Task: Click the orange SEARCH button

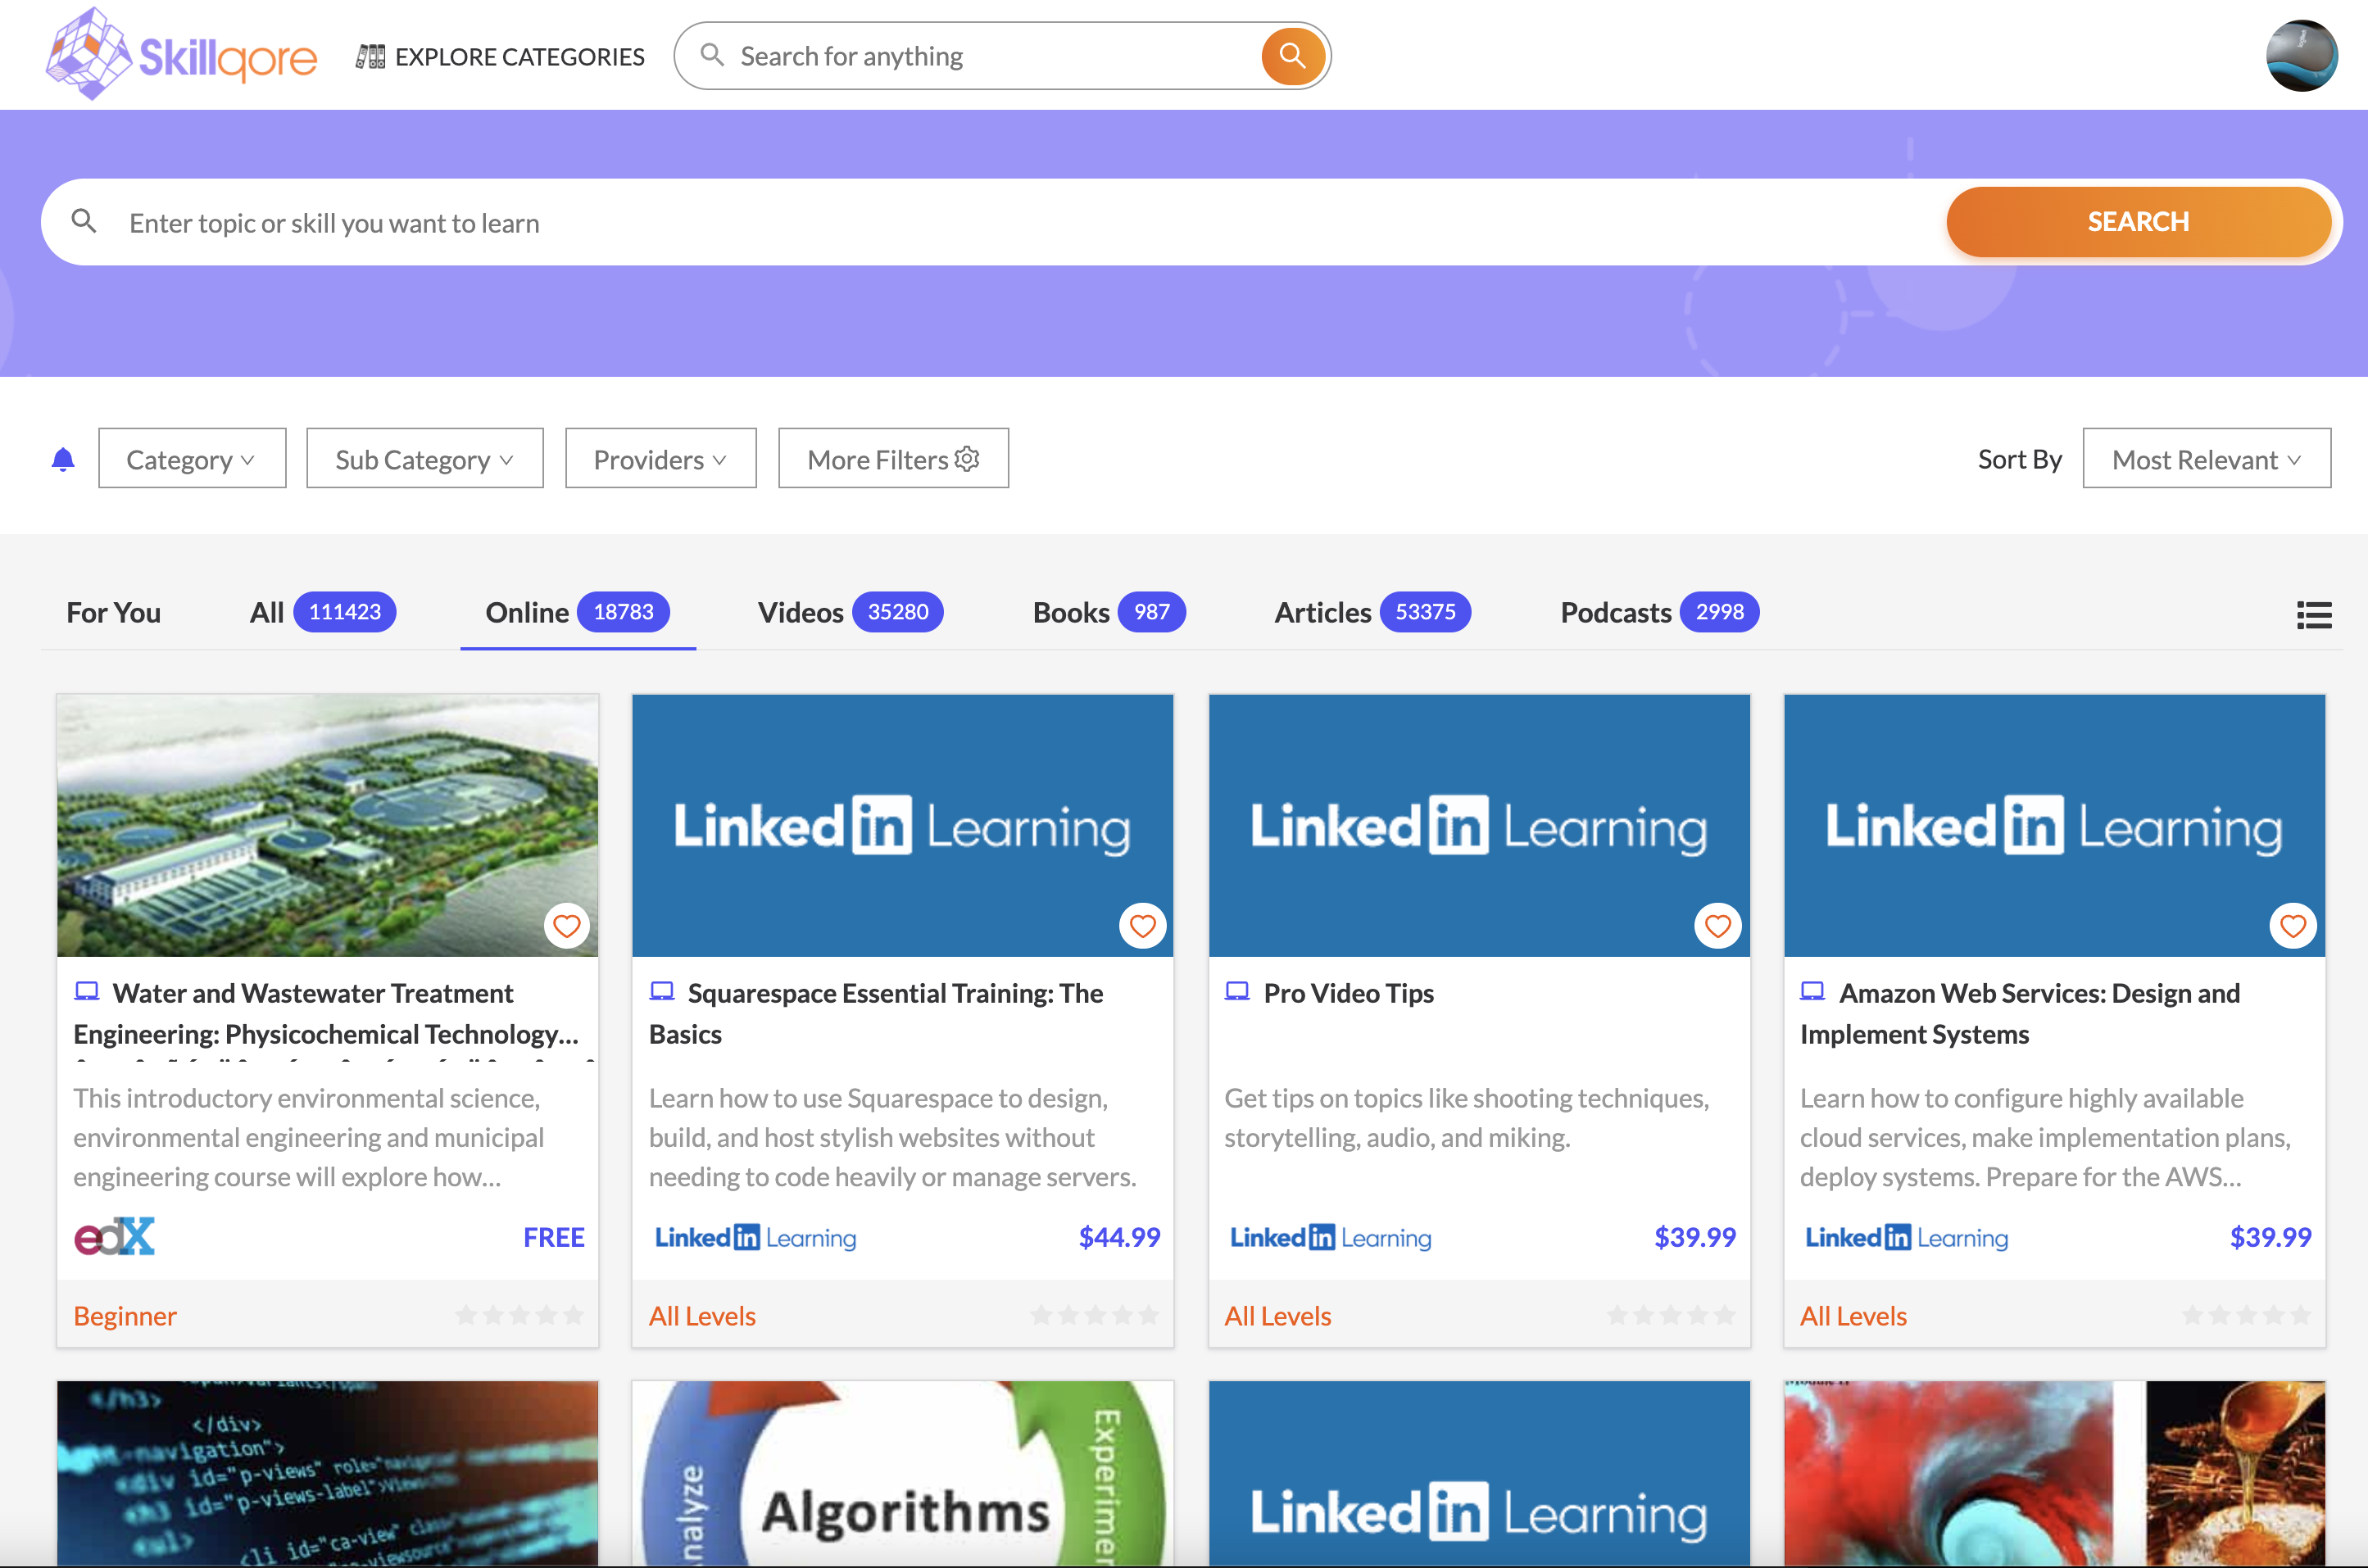Action: pyautogui.click(x=2138, y=221)
